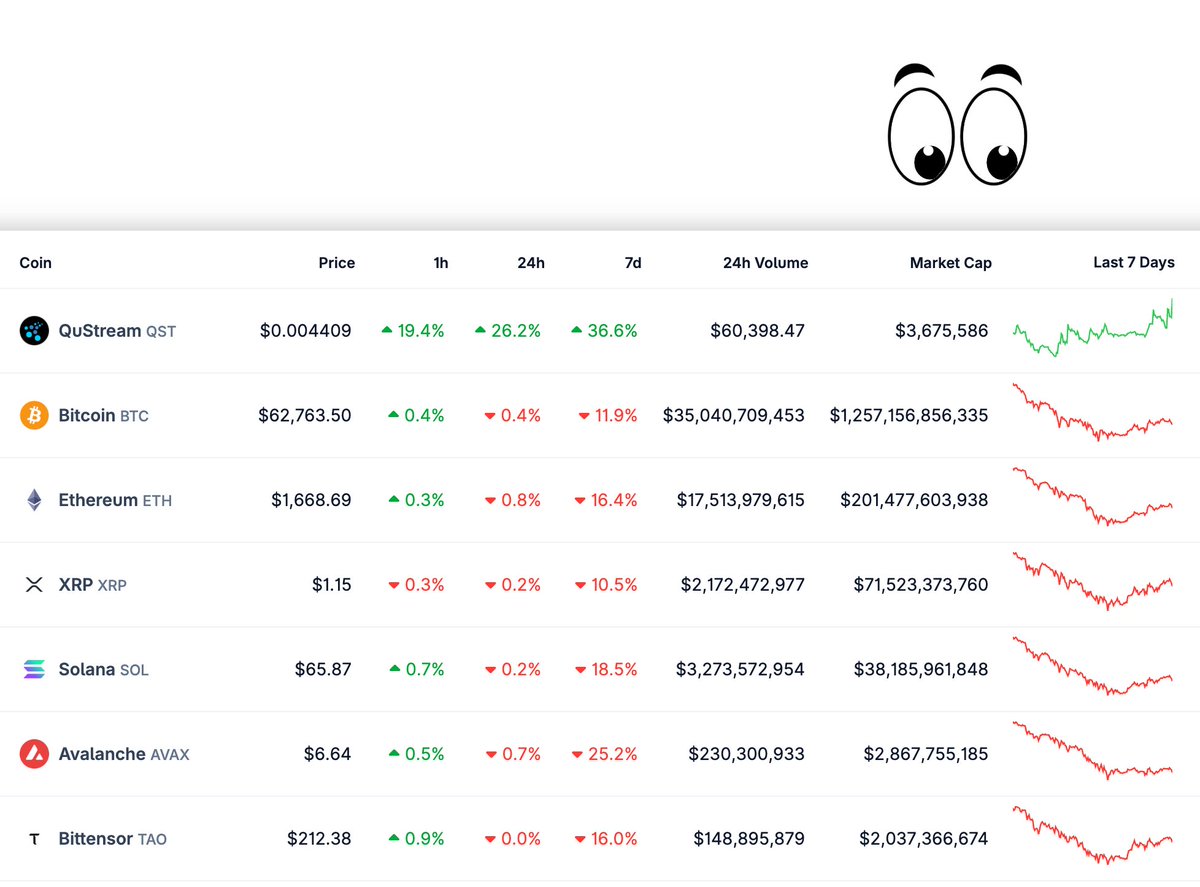Open the Bitcoin BTC coin link

coord(103,415)
